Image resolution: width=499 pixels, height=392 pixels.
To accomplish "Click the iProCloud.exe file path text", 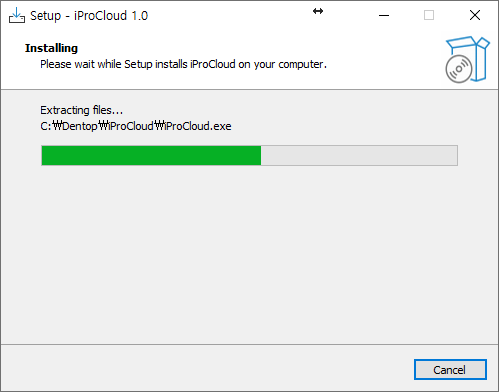I will pyautogui.click(x=136, y=126).
